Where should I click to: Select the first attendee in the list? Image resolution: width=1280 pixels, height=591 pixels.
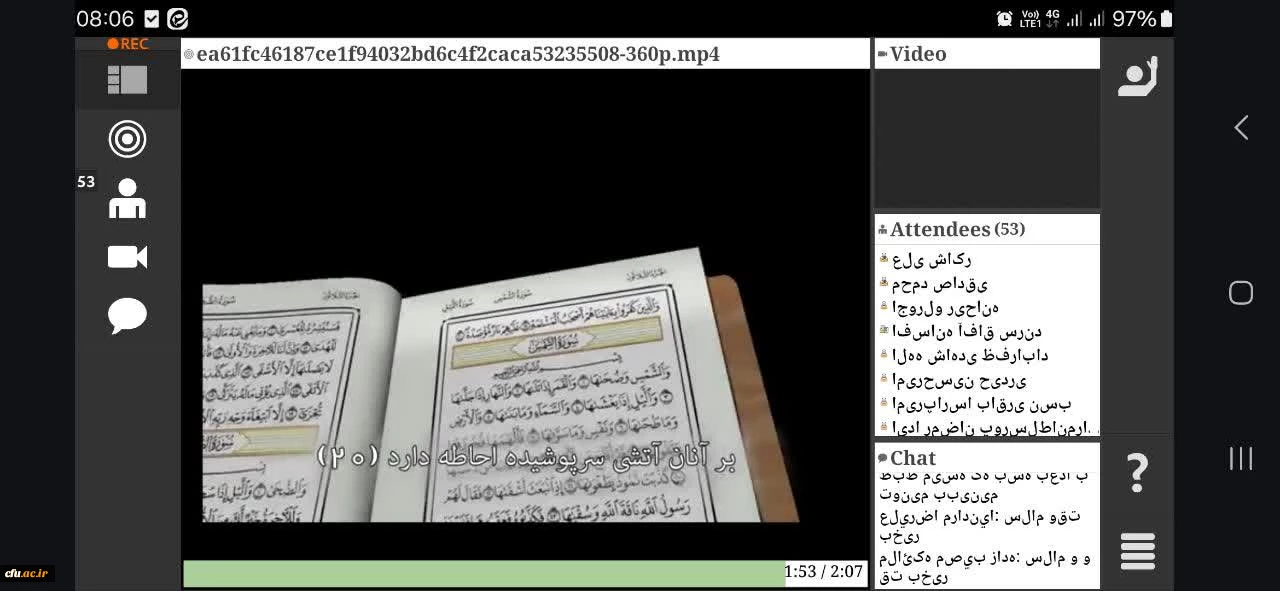tap(931, 260)
